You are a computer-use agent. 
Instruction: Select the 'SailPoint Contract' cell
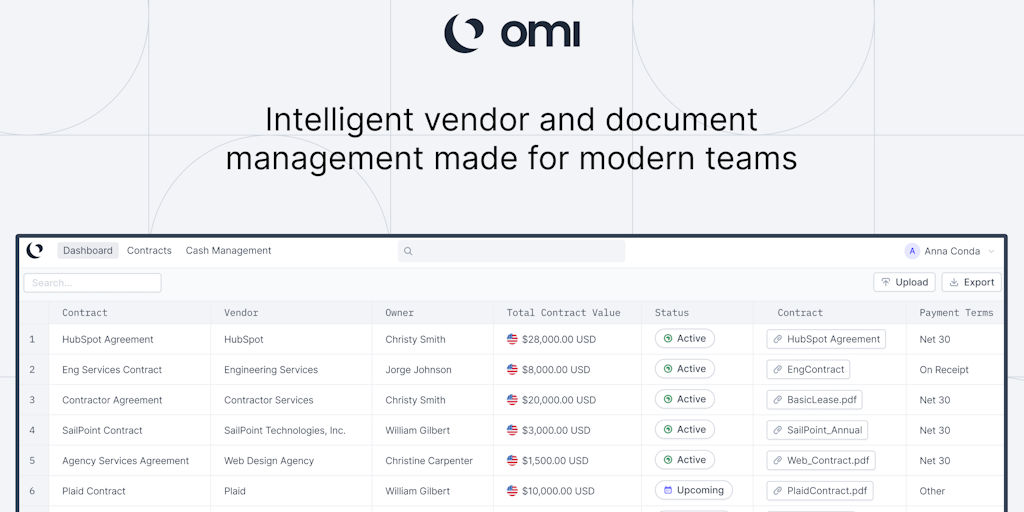[102, 430]
